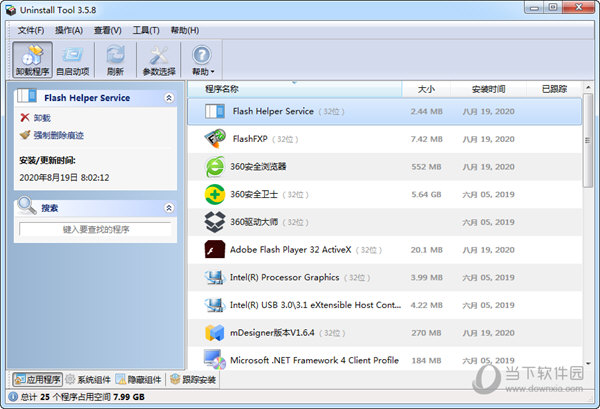Click scrollbar down arrow in program list
Screen dimensions: 600x409
pos(588,363)
